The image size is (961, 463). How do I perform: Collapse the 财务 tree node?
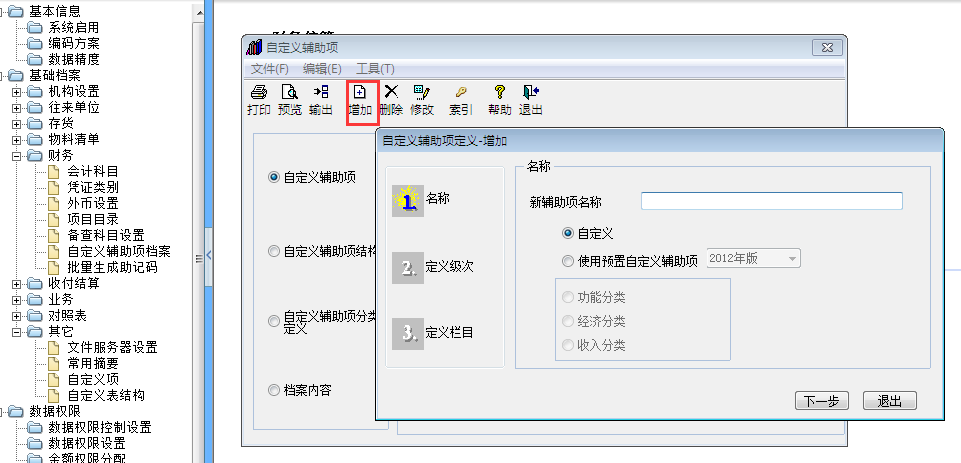click(x=17, y=156)
